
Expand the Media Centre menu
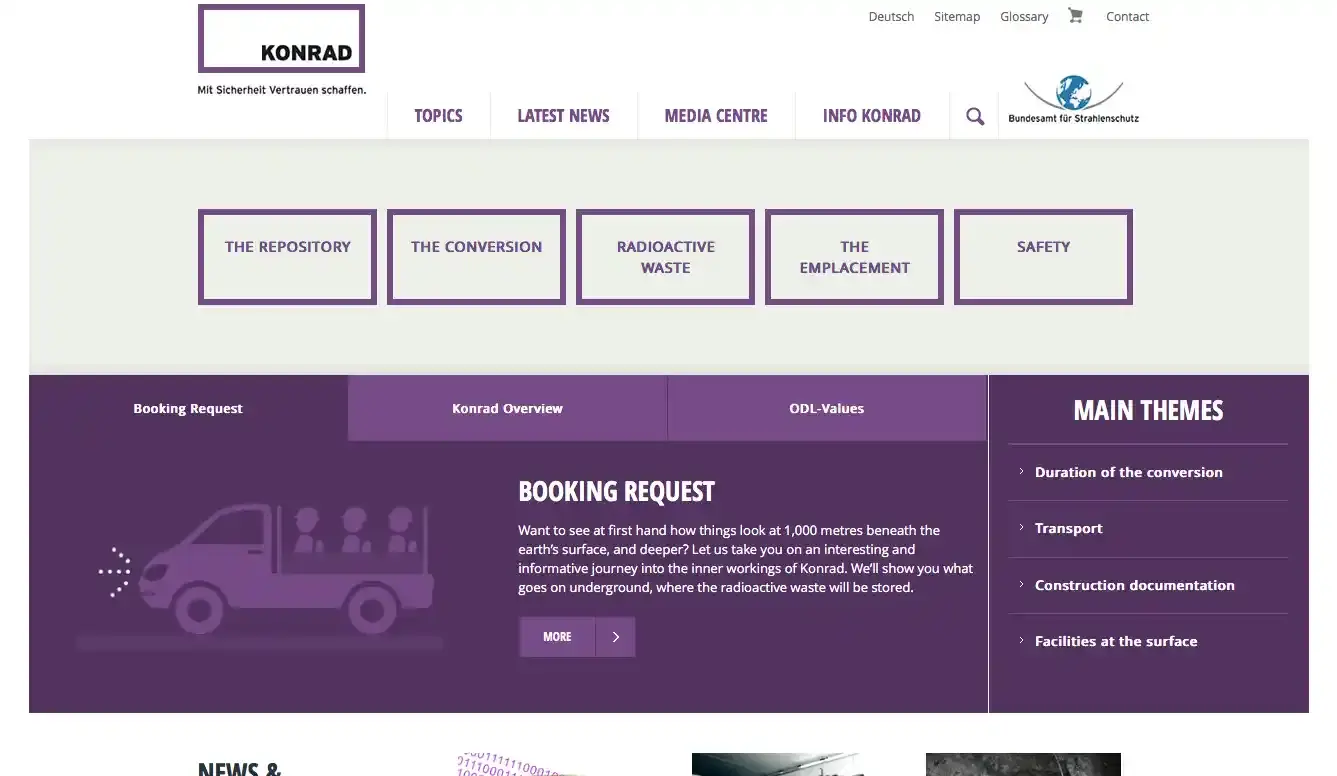click(x=716, y=116)
